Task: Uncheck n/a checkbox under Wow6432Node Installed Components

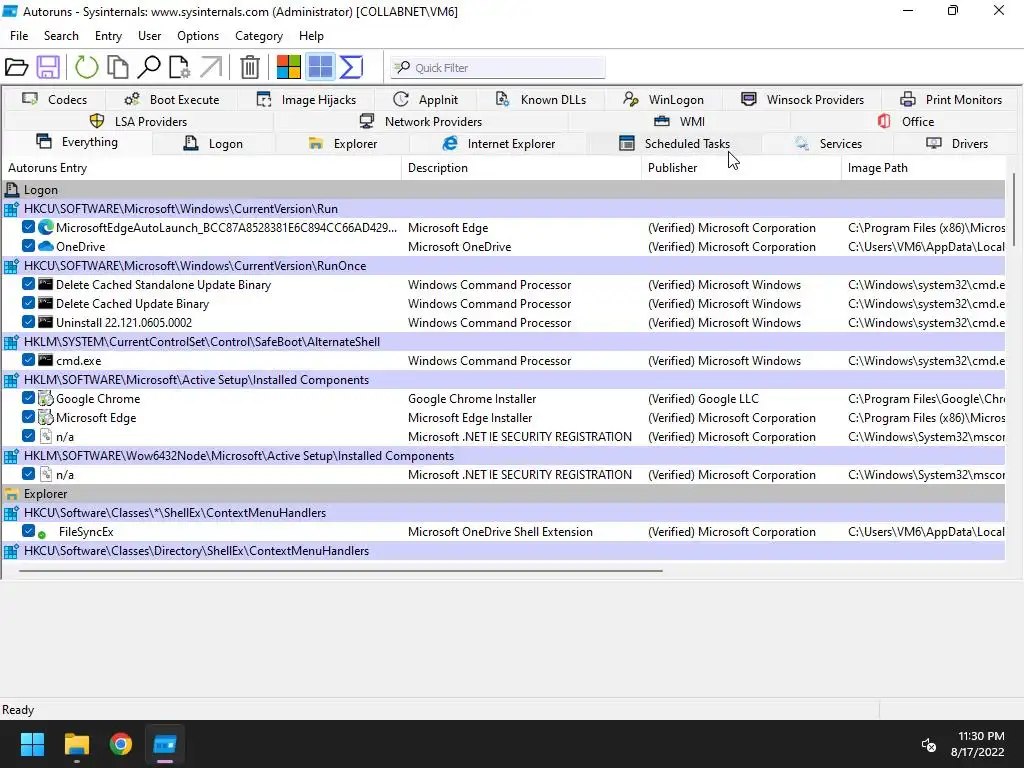Action: pos(28,474)
